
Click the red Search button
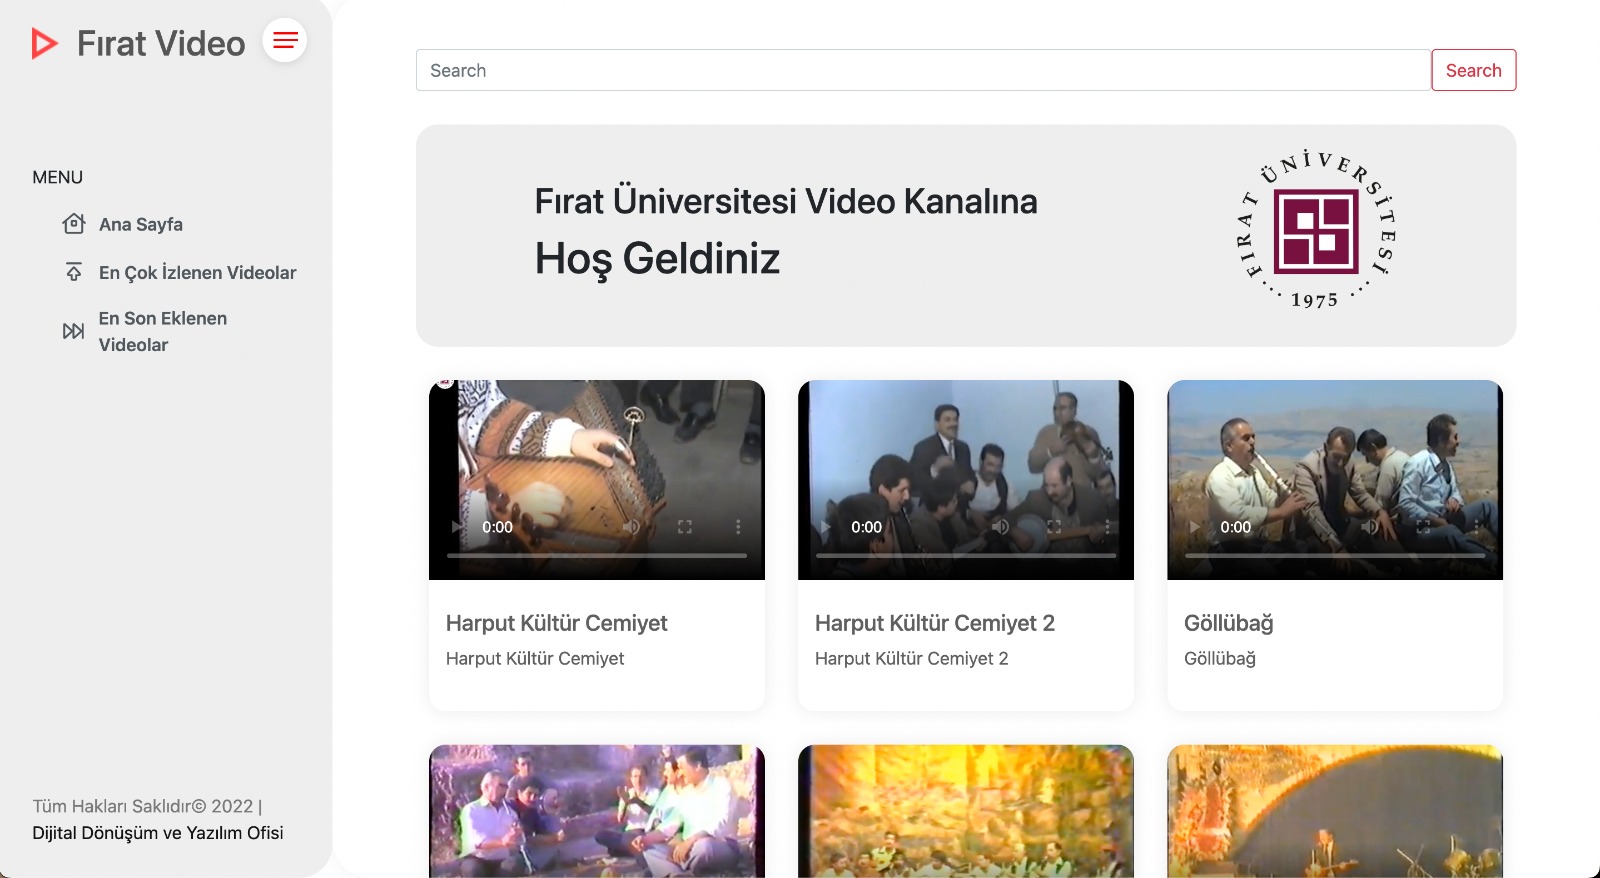pos(1473,70)
